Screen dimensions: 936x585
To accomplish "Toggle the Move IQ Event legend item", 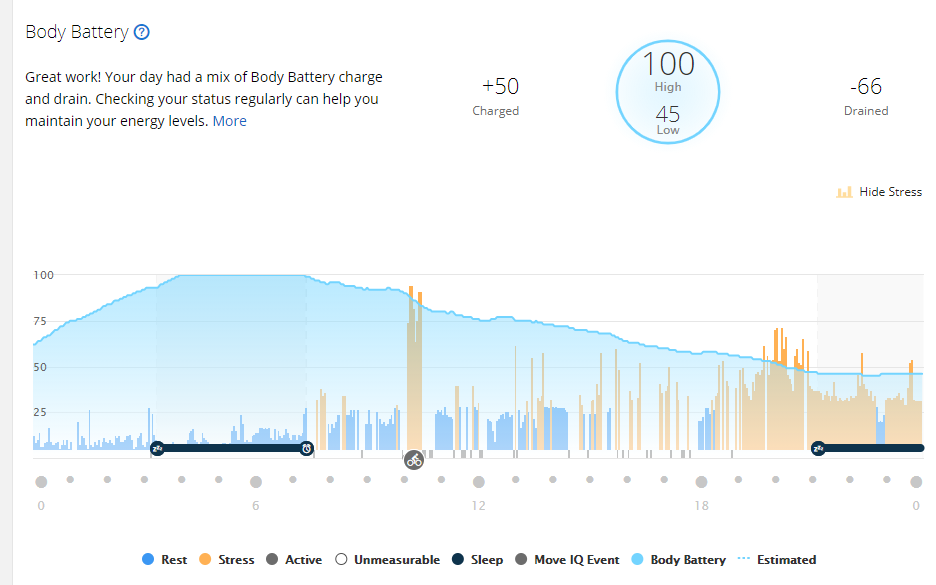I will click(567, 559).
